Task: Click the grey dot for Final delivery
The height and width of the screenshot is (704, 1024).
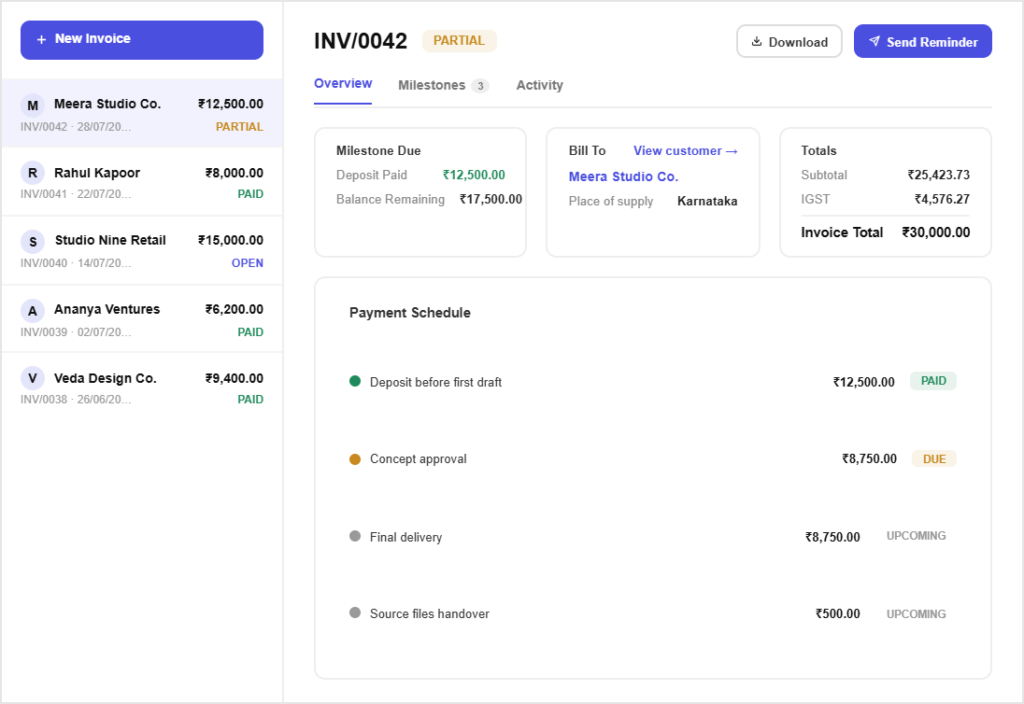Action: (355, 536)
